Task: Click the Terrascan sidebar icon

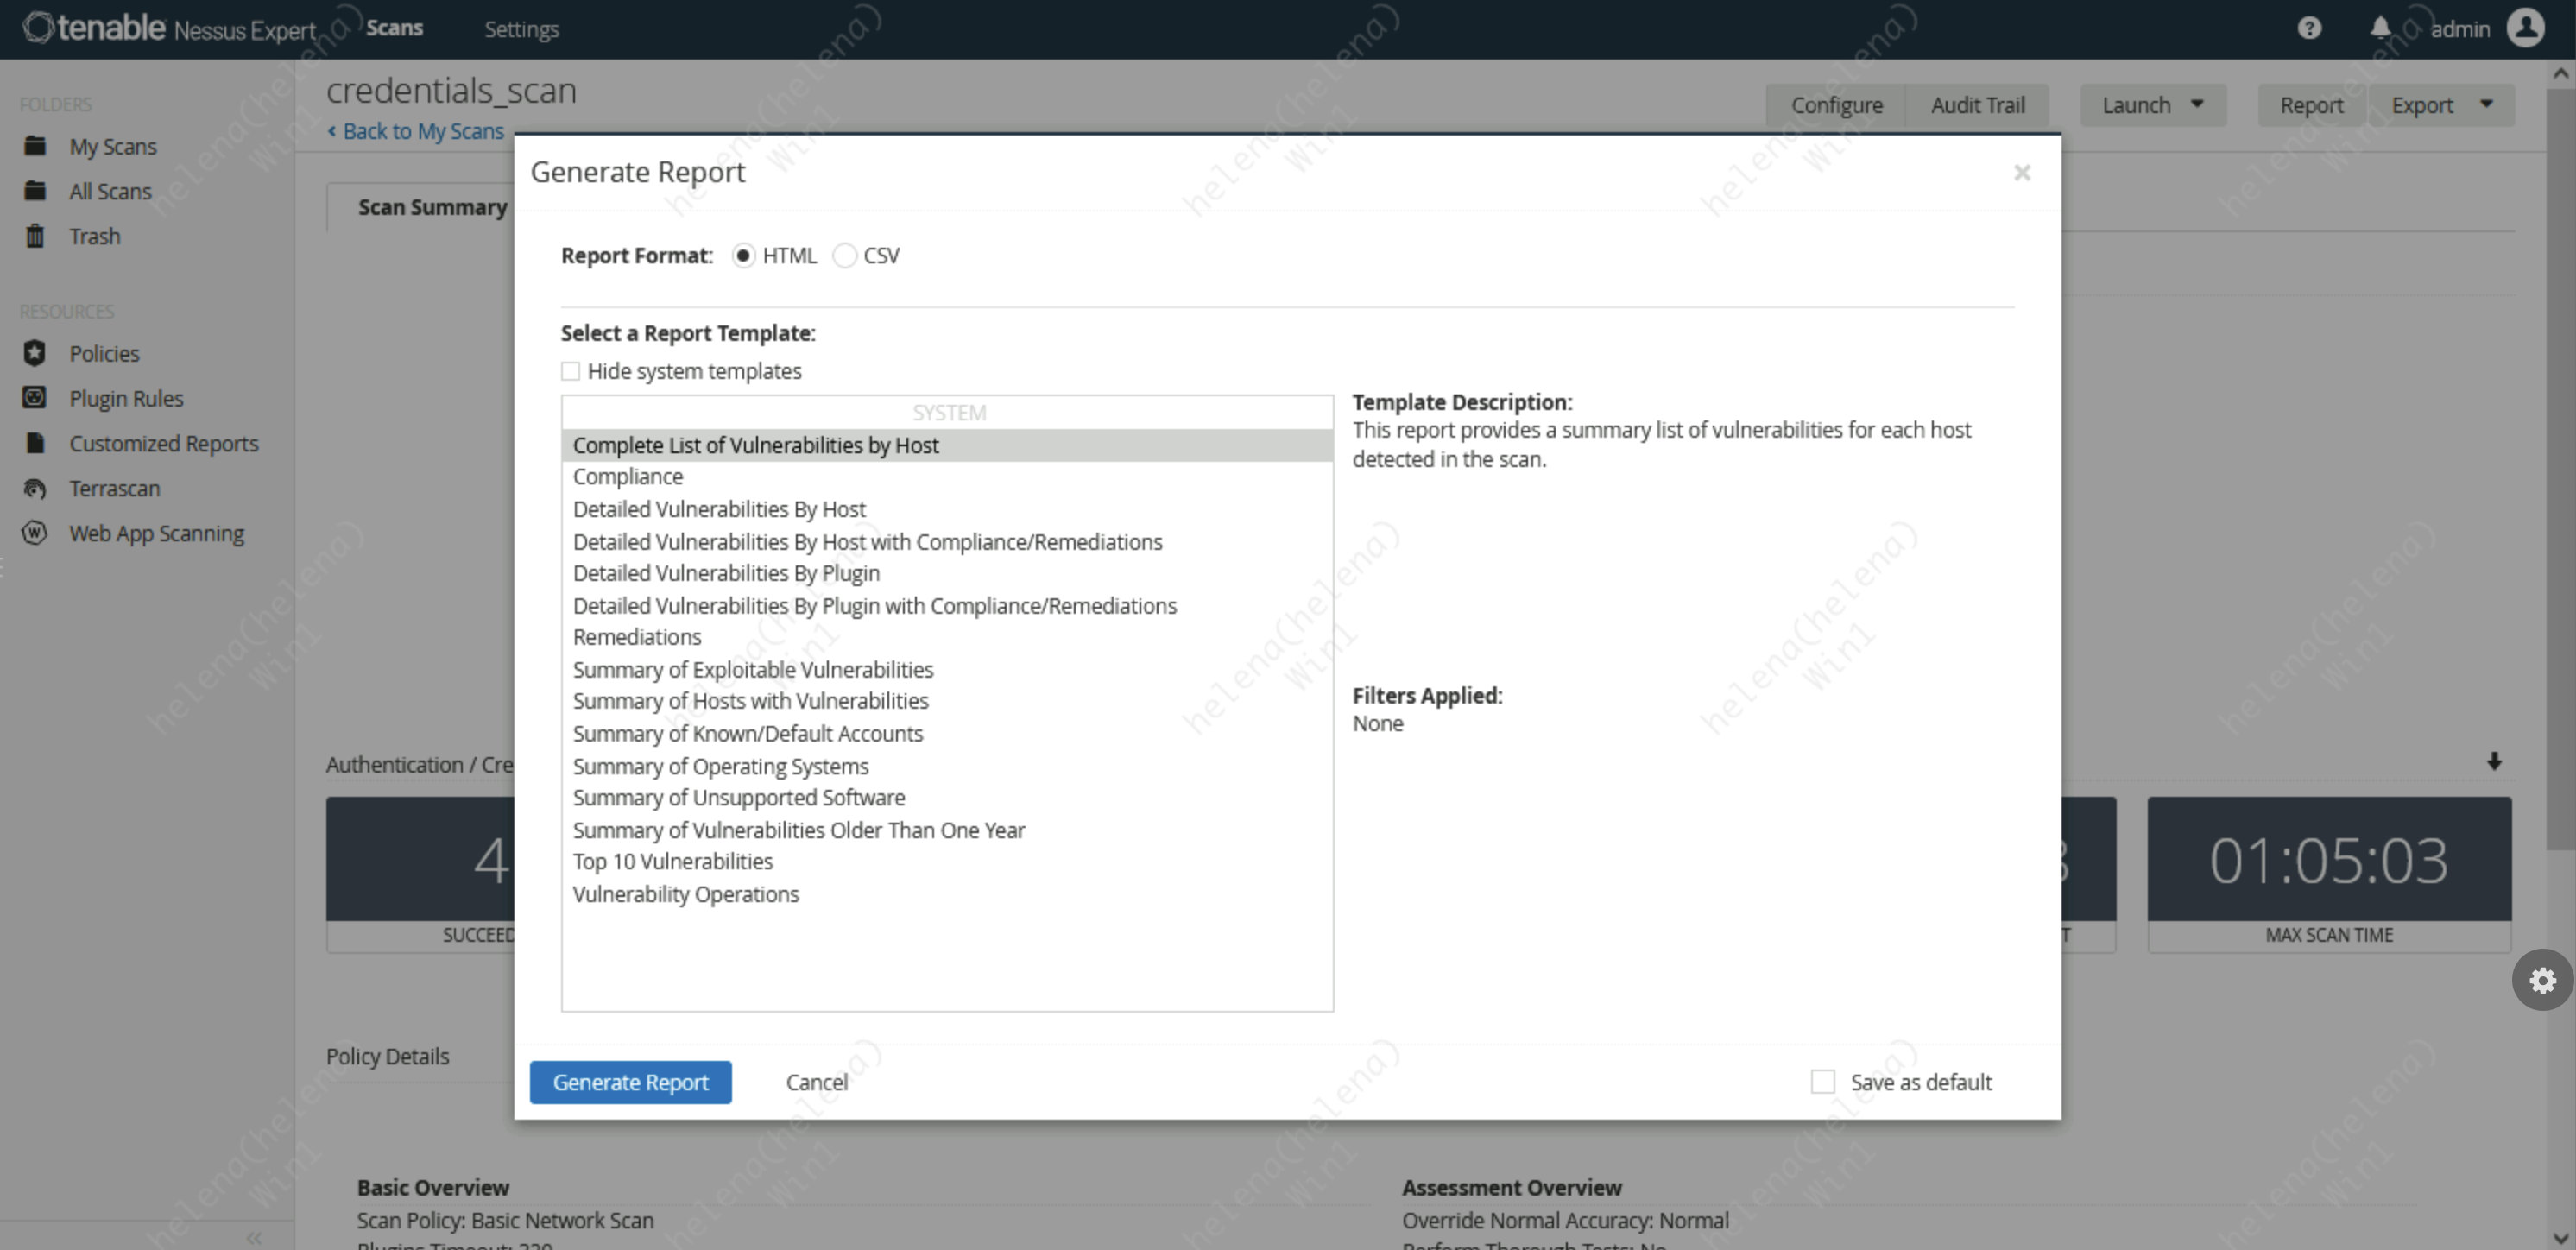Action: 35,488
